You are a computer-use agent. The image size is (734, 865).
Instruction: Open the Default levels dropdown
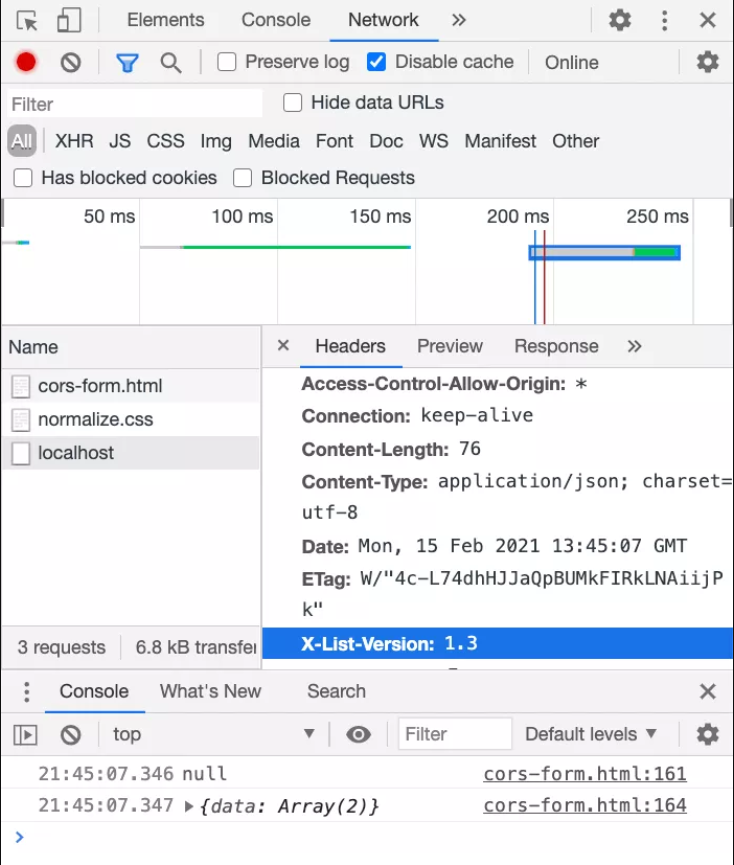[x=590, y=734]
